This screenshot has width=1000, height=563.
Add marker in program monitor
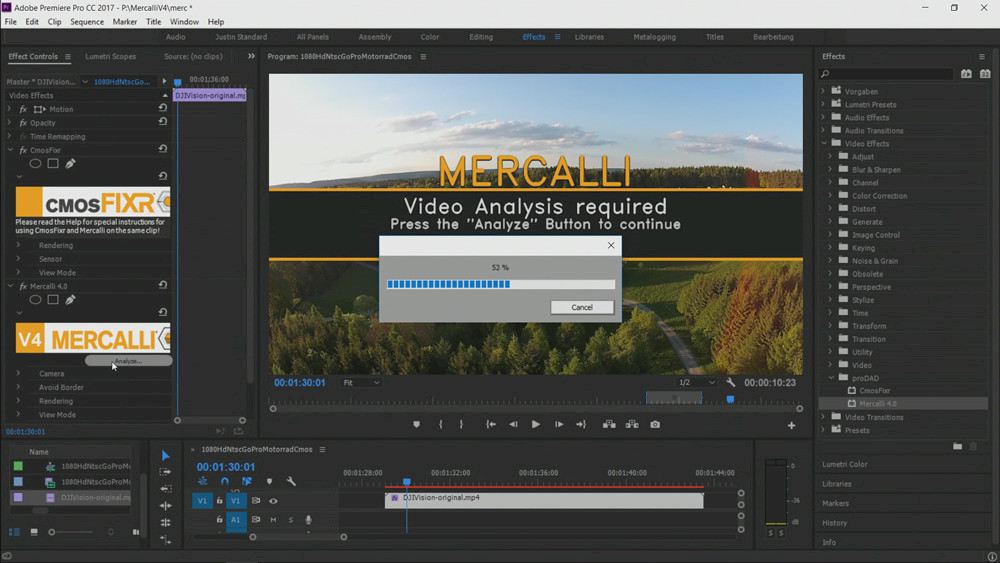pos(416,424)
